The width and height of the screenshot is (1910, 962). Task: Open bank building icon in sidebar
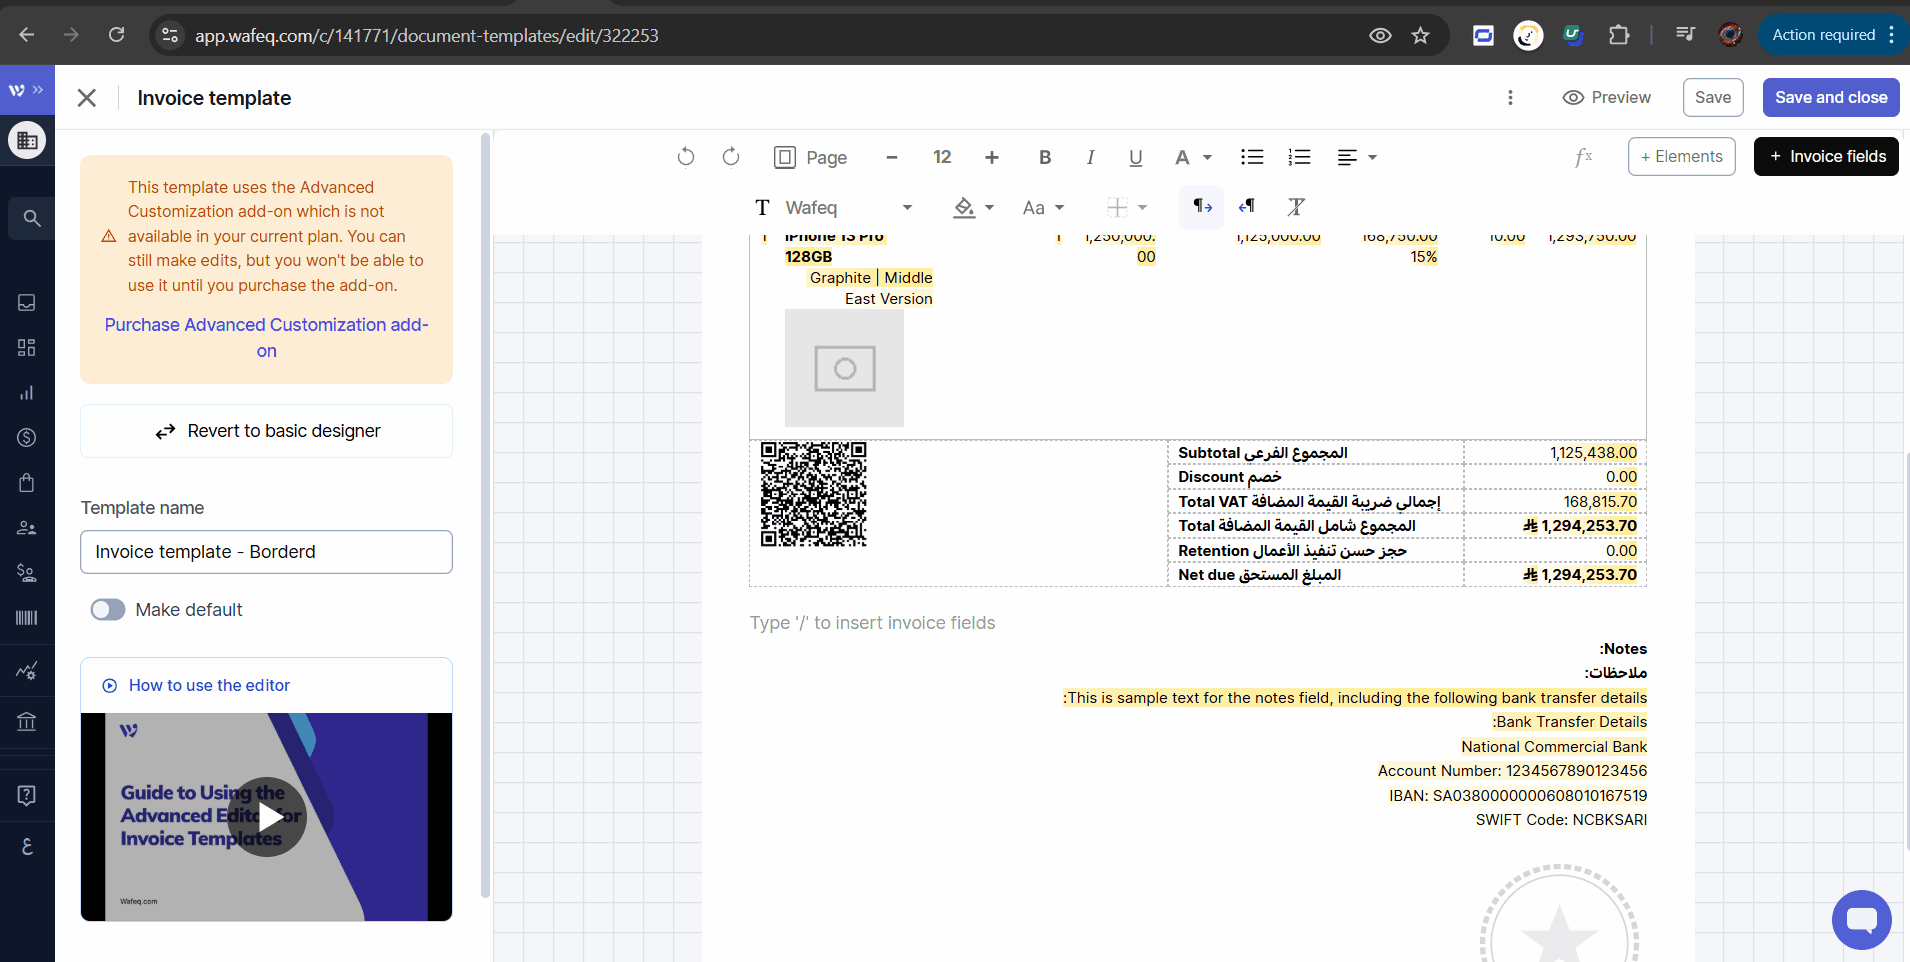pyautogui.click(x=27, y=721)
